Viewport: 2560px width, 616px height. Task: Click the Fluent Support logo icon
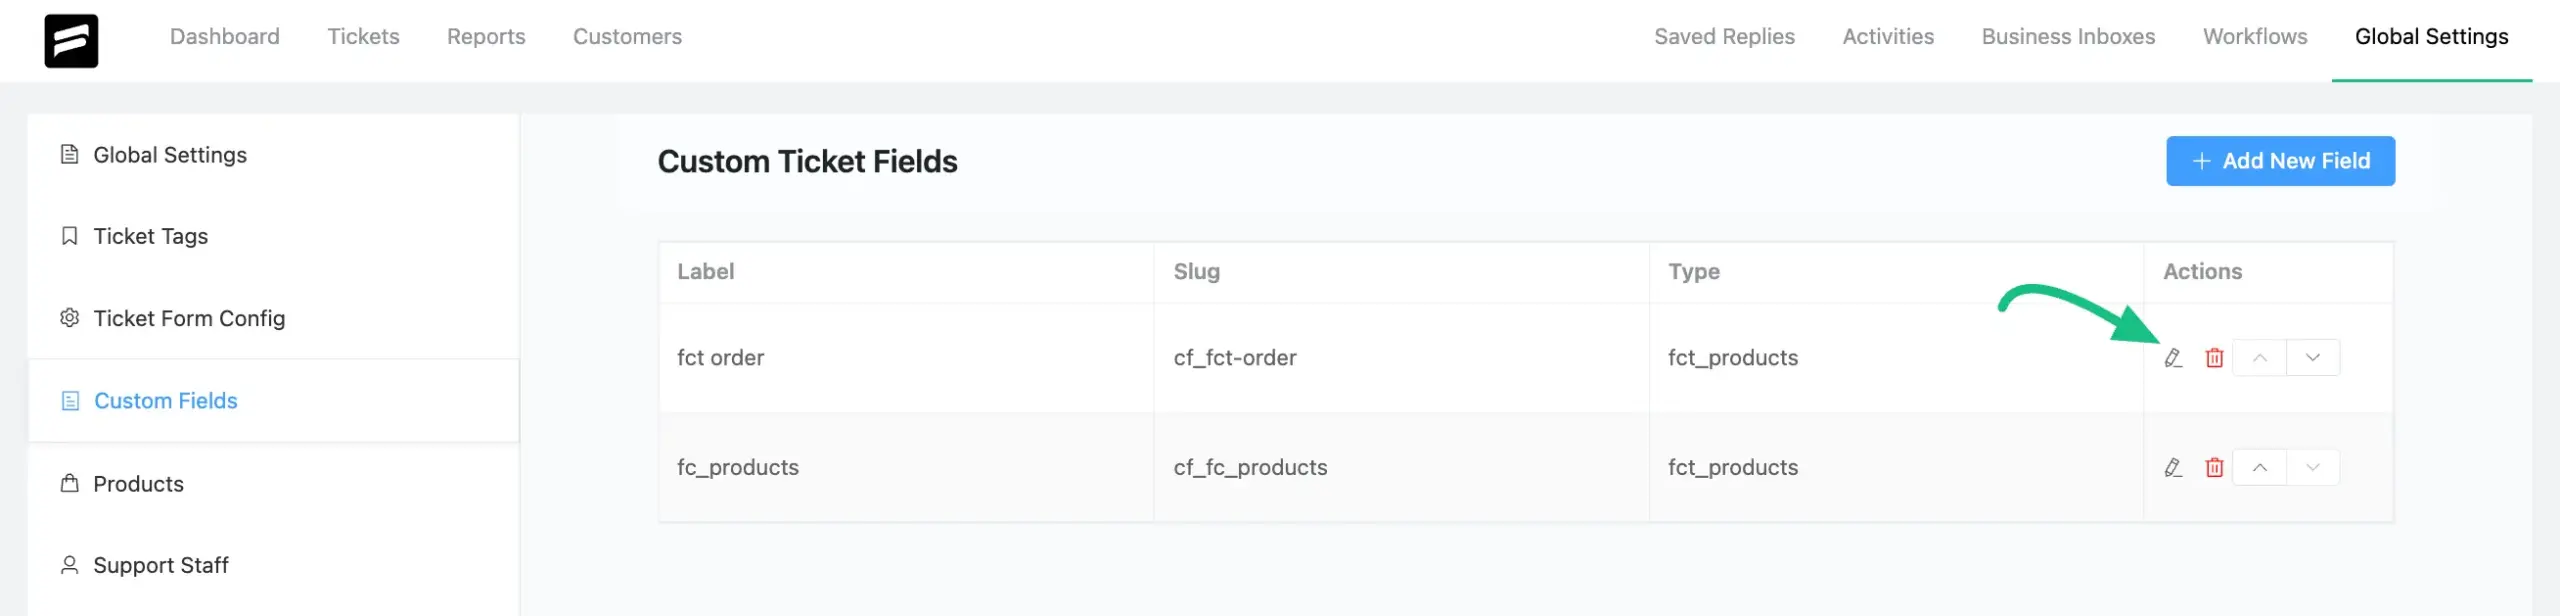coord(71,41)
